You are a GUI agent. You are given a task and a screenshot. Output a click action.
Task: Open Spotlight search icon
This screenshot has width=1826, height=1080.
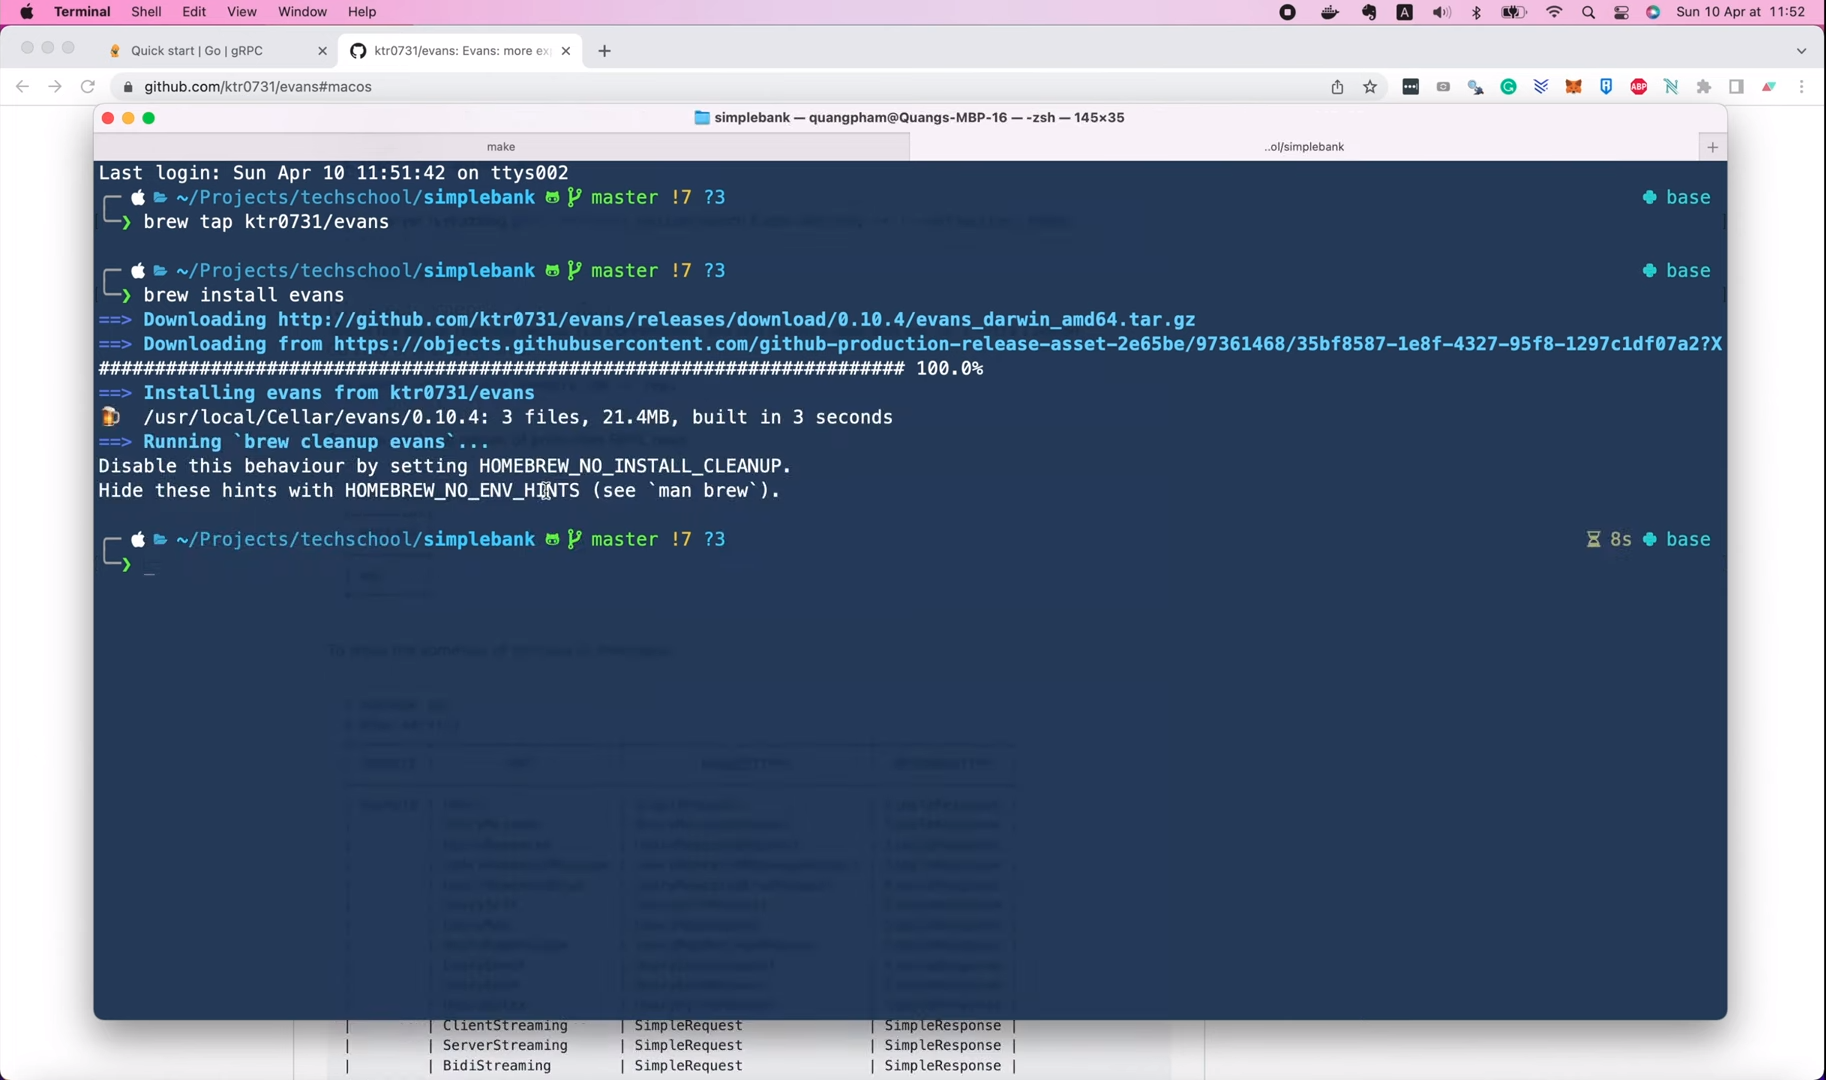click(1588, 12)
